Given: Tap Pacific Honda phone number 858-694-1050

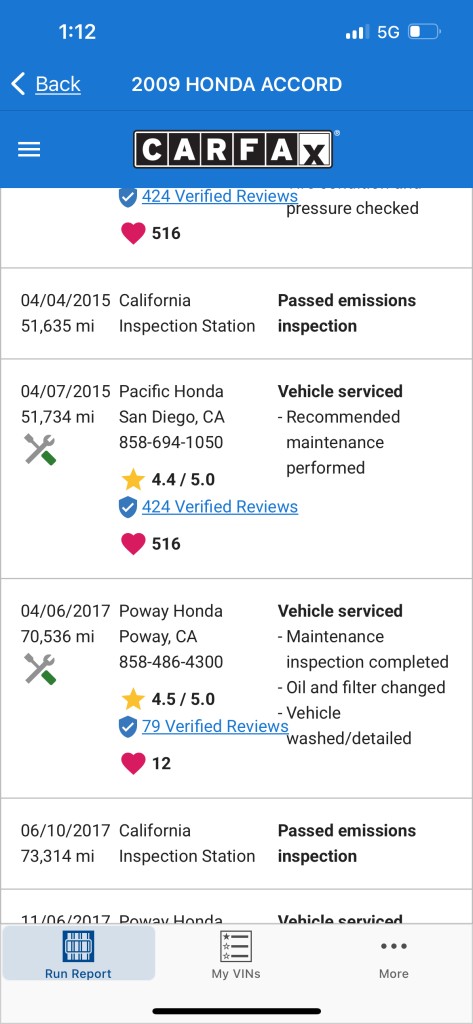Looking at the screenshot, I should point(171,443).
